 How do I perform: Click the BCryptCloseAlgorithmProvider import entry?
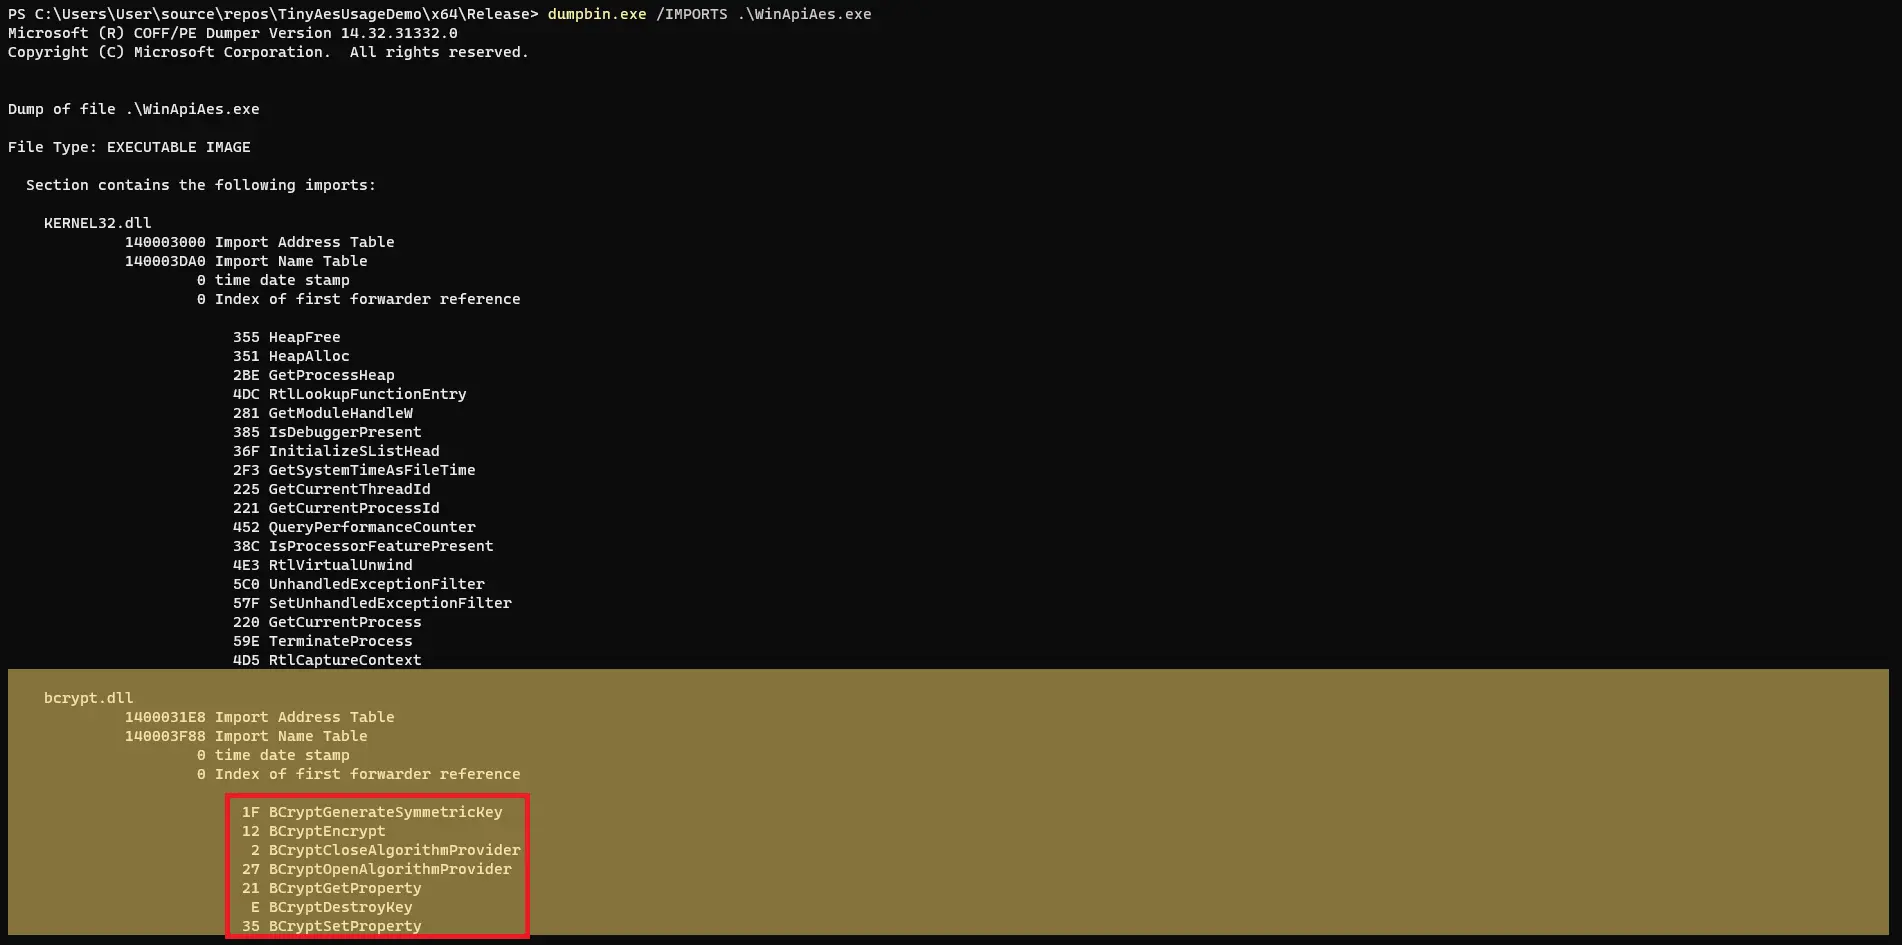(x=386, y=850)
